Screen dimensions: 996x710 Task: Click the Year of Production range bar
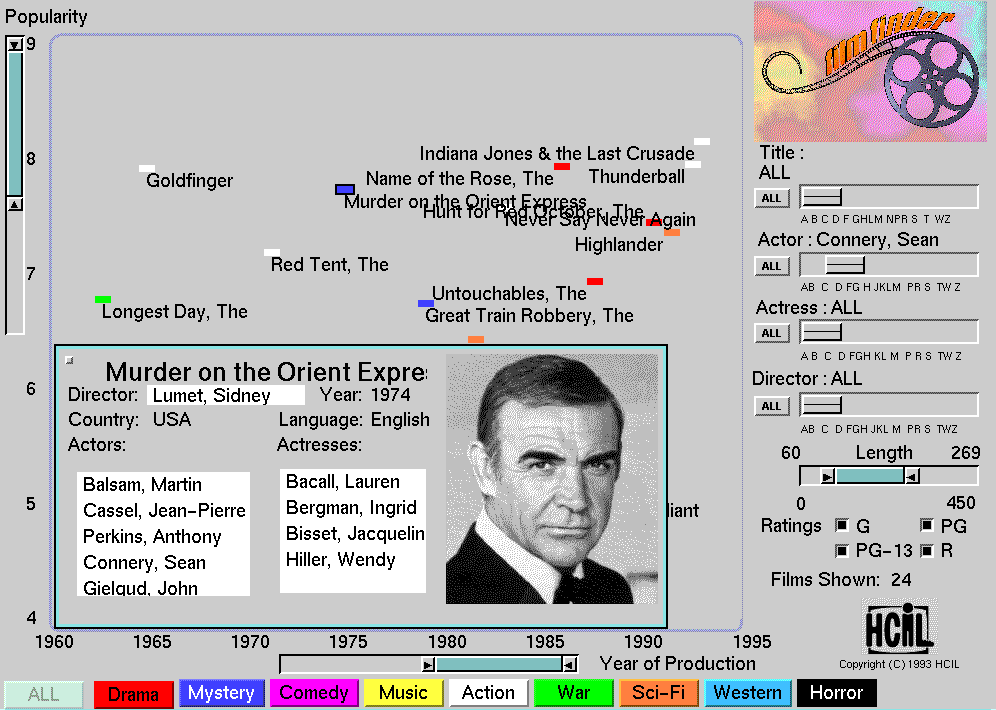click(499, 664)
